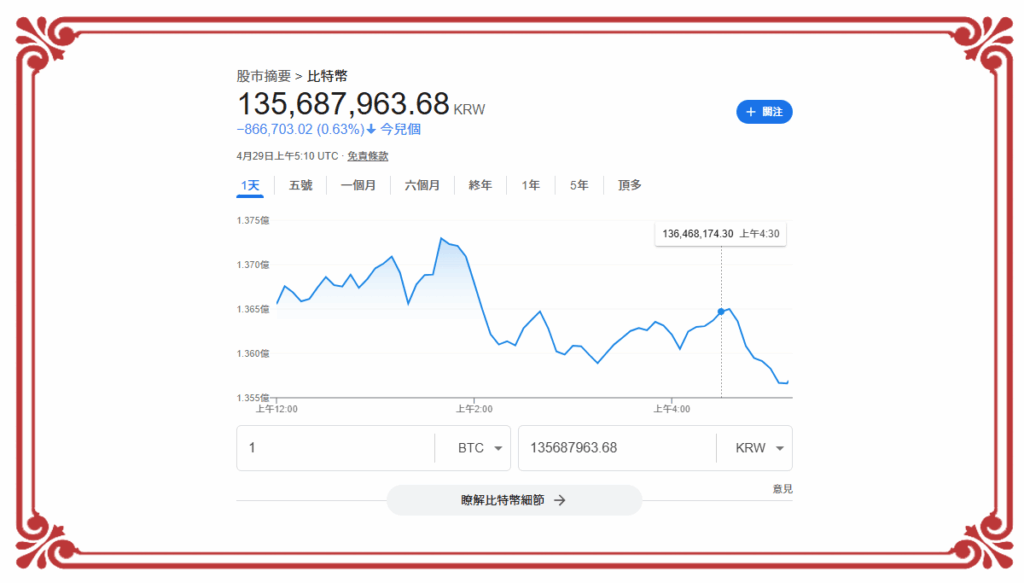Click the change value −866,703.02 (0.63%)
This screenshot has height=583, width=1024.
(300, 129)
